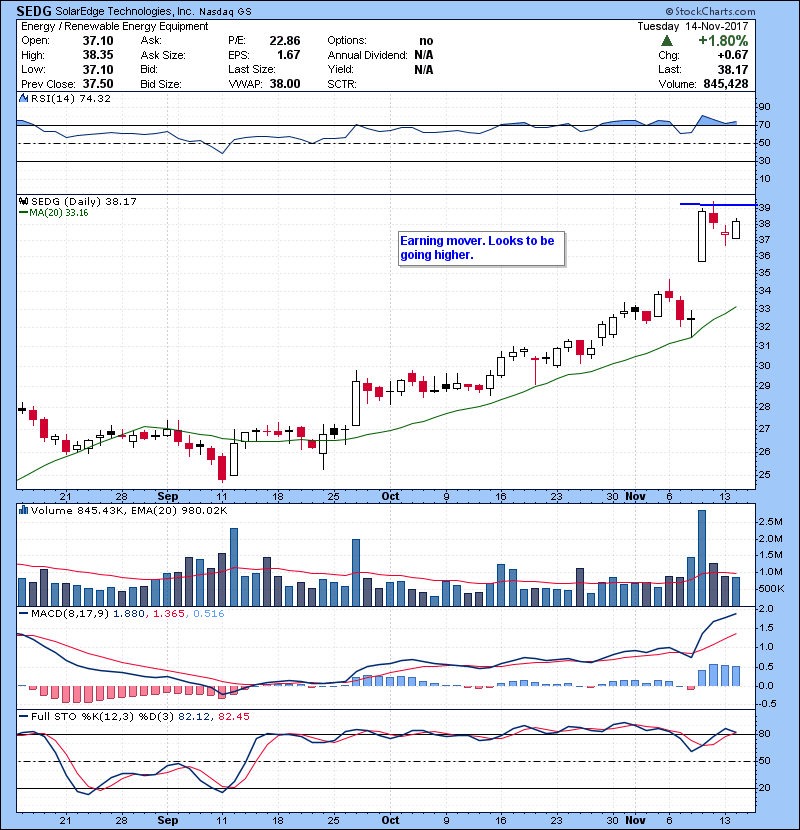
Task: Click the Ask Size label
Action: 163,55
